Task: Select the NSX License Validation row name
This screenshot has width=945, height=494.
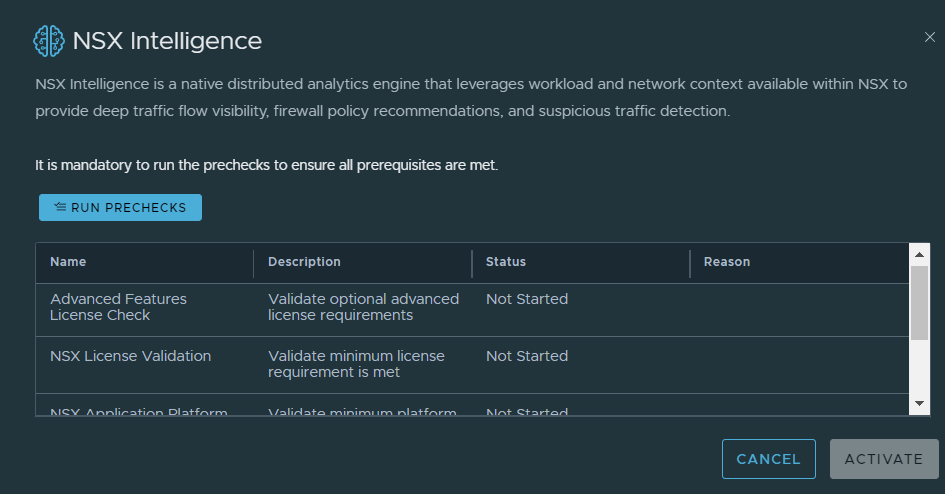Action: click(130, 356)
